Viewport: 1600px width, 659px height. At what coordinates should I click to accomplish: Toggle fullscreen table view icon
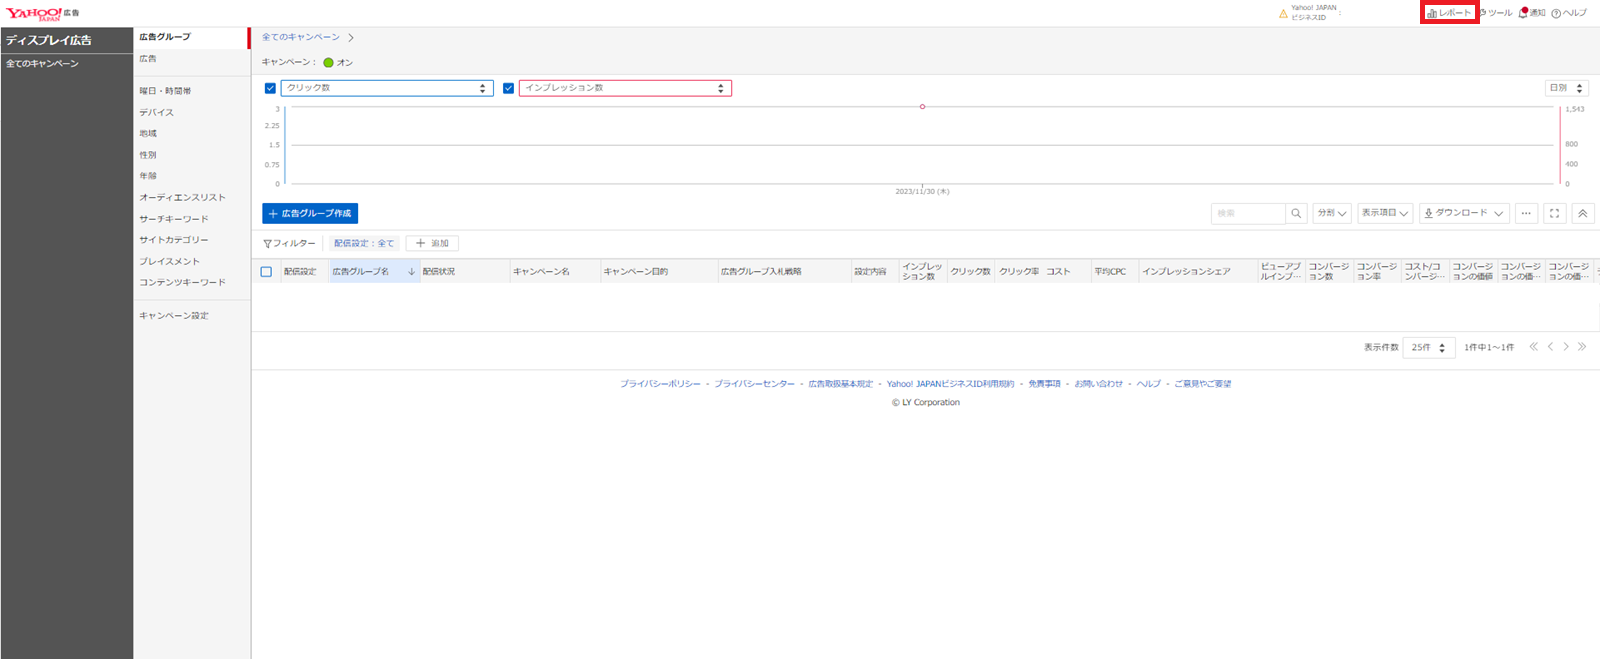[1554, 213]
